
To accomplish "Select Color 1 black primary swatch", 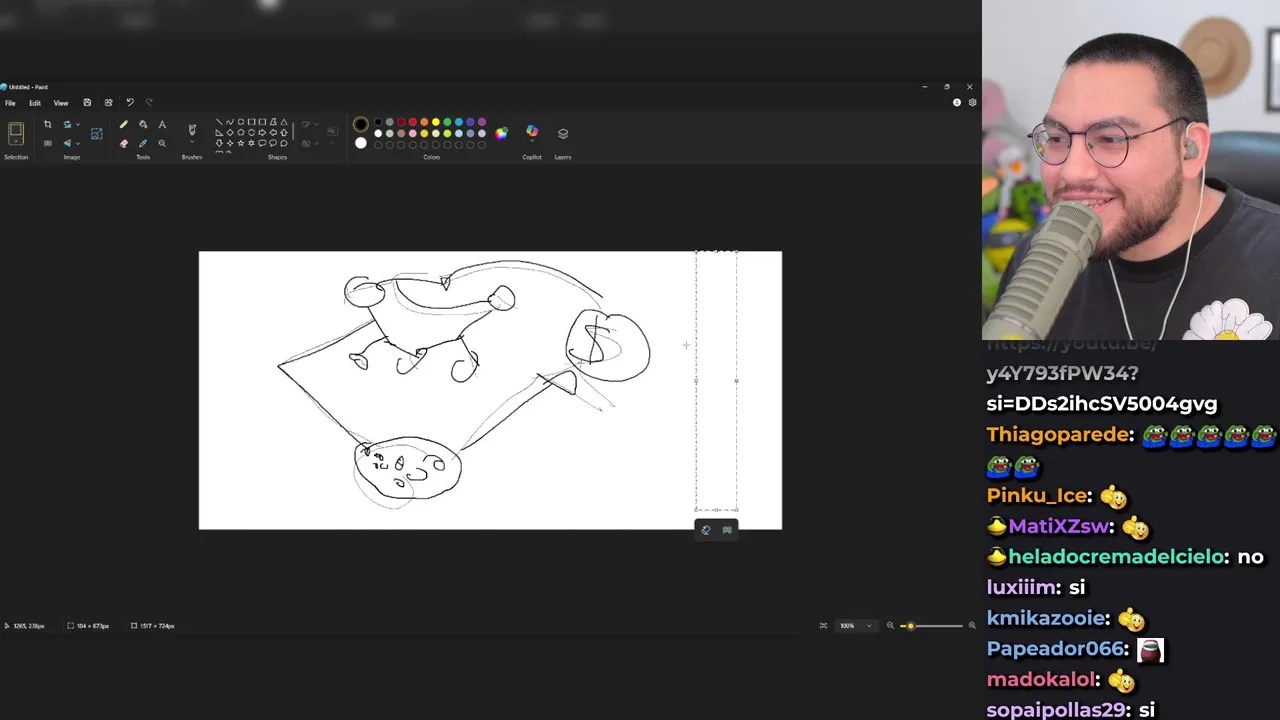I will click(361, 125).
